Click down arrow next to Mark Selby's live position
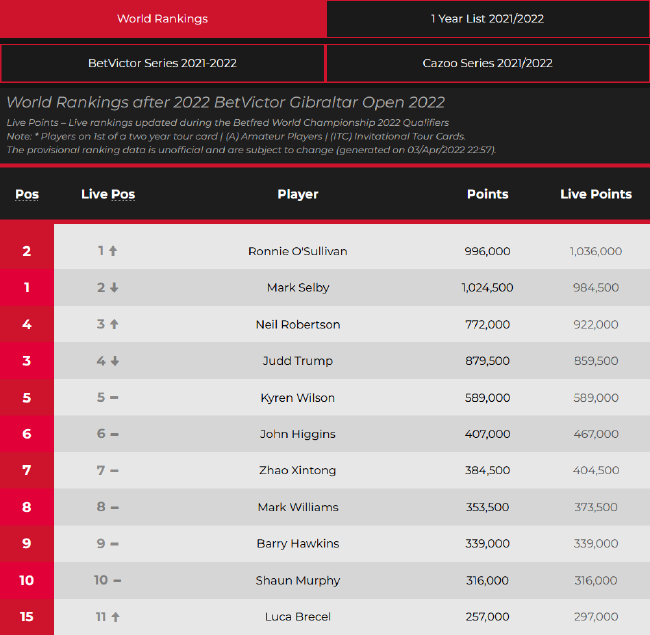Screen dimensions: 650x635 point(114,288)
